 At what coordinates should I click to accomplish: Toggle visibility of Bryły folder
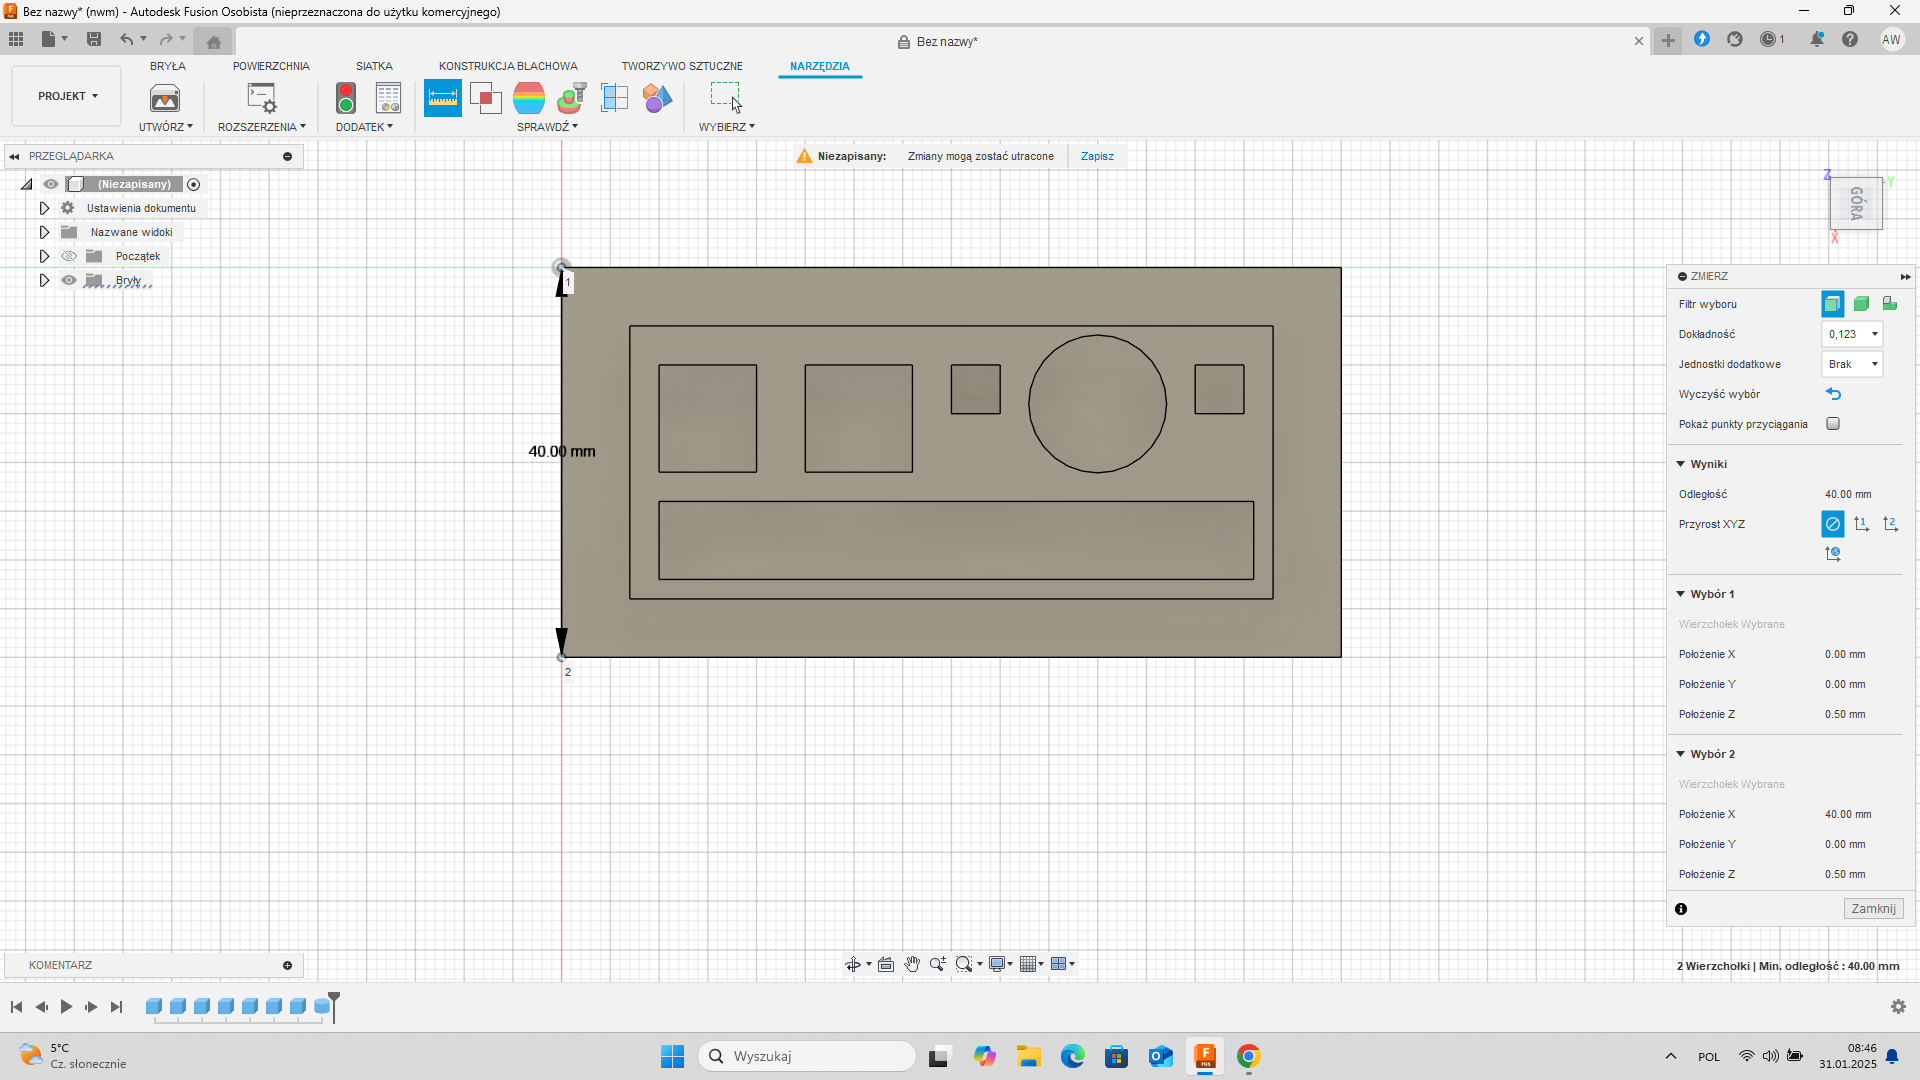(x=69, y=280)
